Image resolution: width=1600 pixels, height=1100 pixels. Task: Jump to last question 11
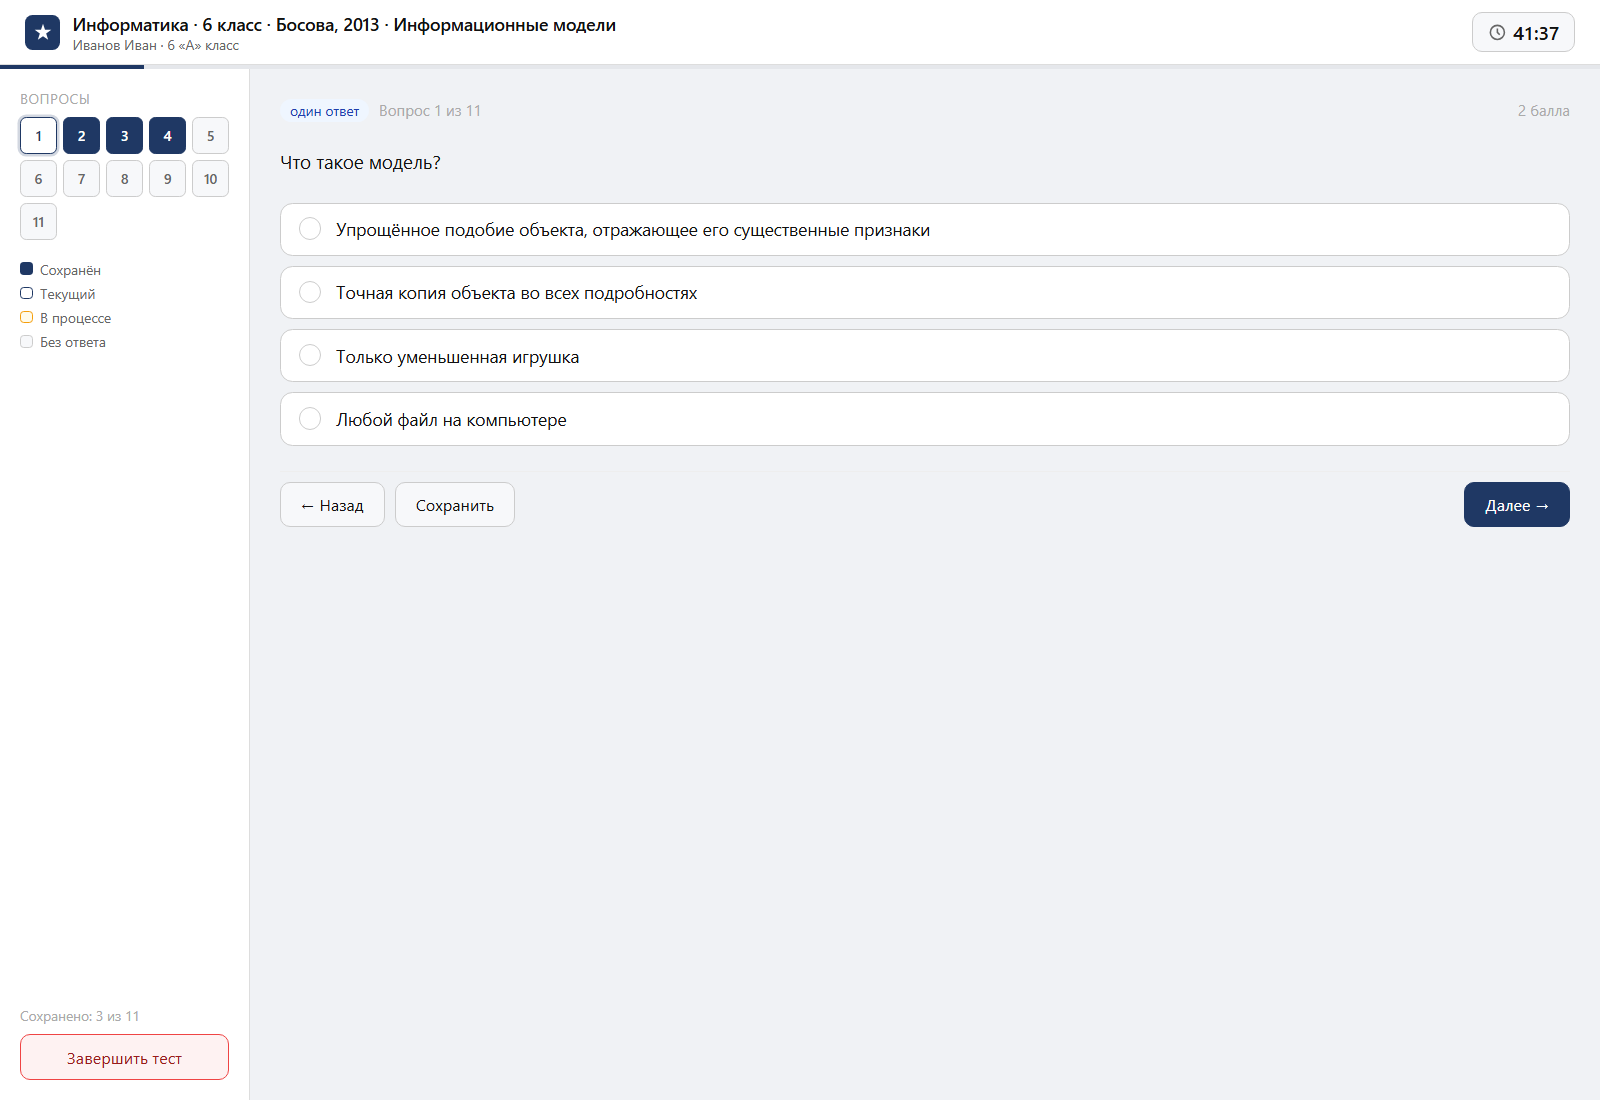(38, 222)
